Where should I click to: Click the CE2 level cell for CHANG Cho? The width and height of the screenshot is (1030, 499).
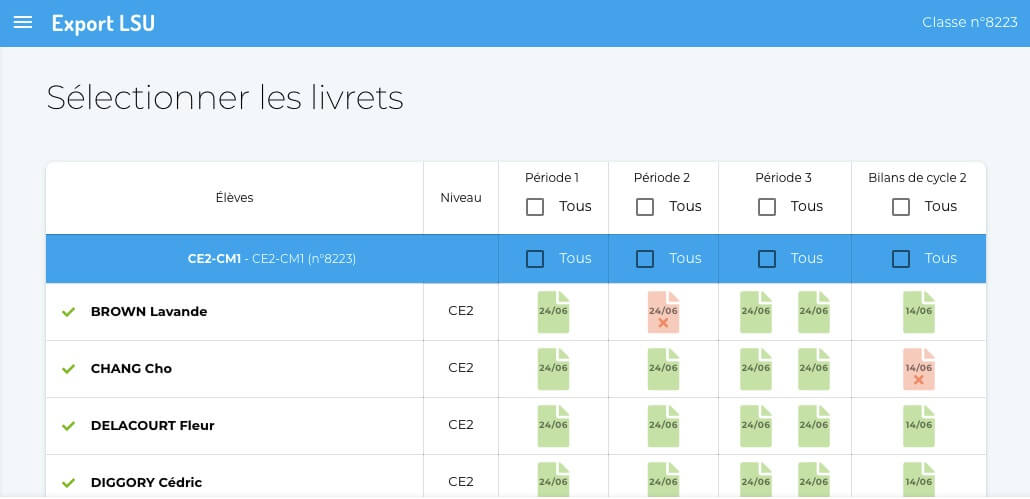460,368
